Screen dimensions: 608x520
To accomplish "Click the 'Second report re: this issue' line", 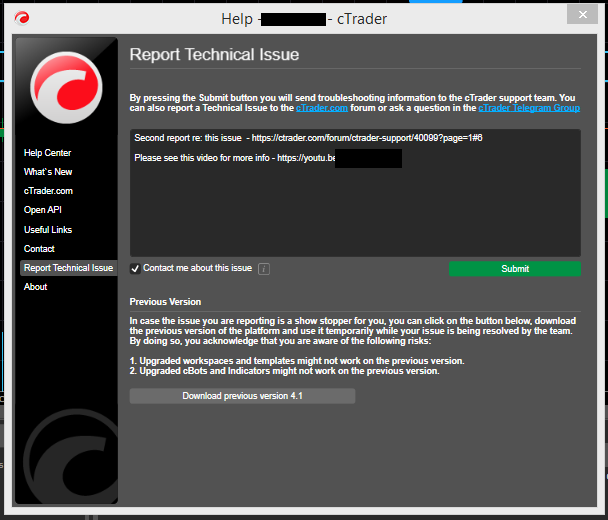I will point(308,138).
